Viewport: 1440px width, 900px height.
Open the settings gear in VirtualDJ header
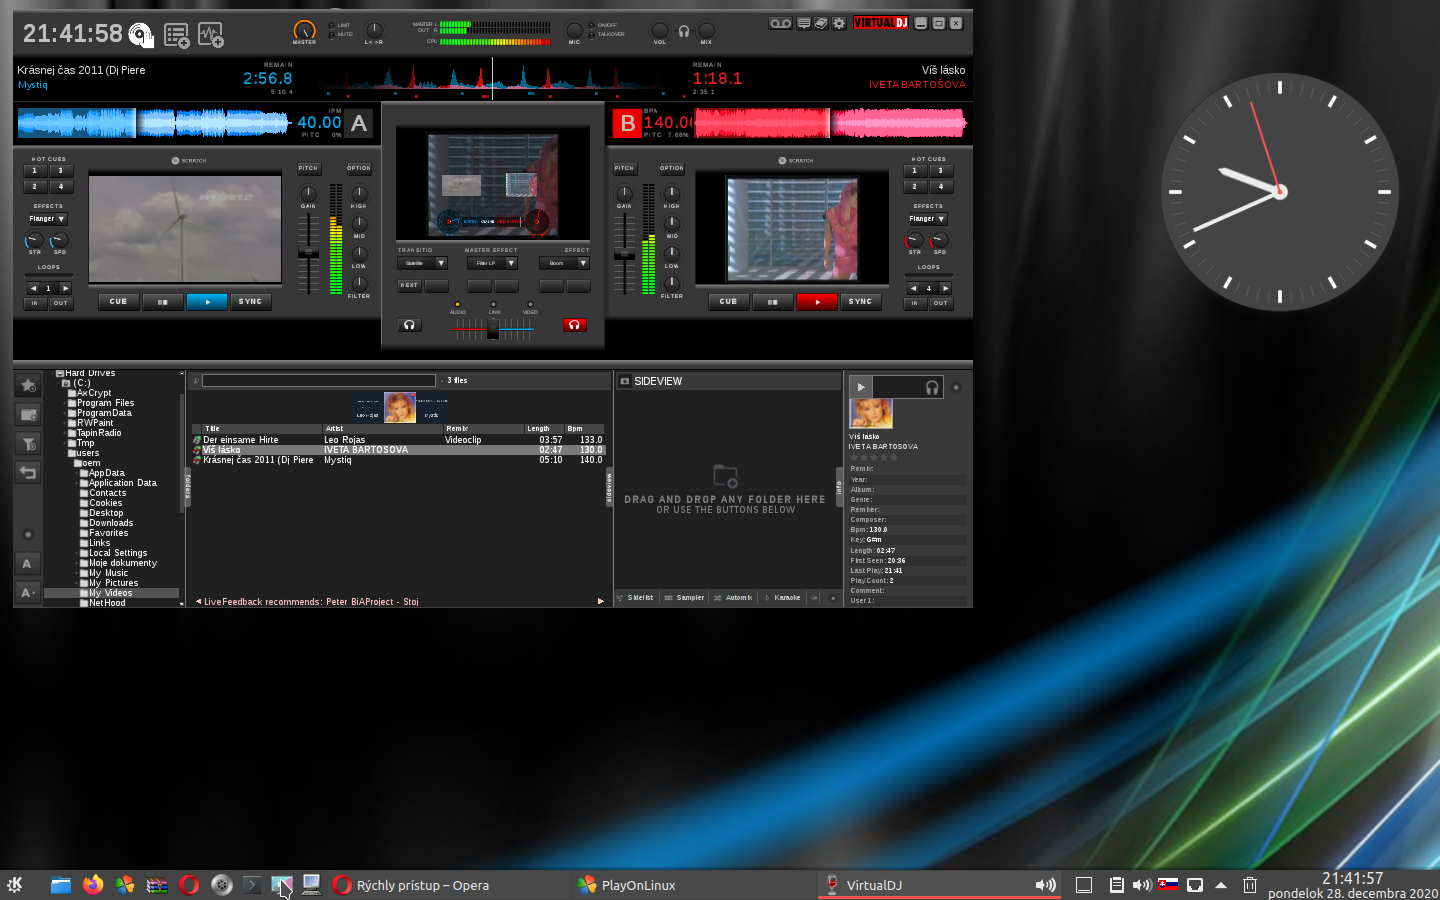pyautogui.click(x=838, y=23)
